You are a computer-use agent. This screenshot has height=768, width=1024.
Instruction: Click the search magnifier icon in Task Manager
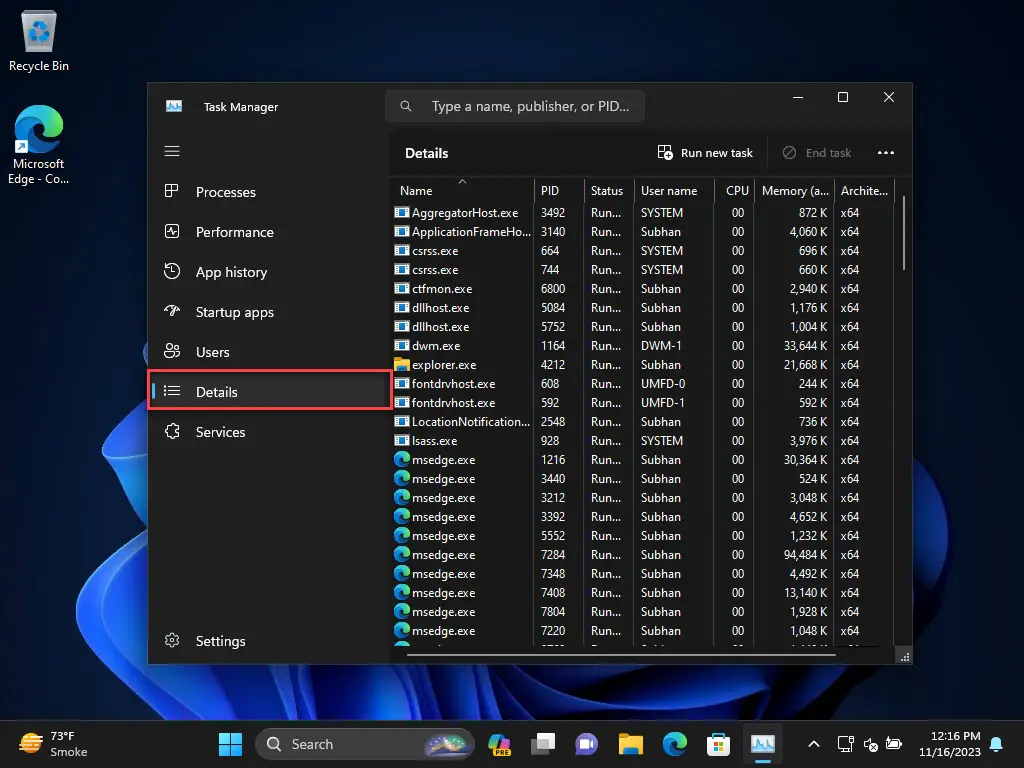(x=406, y=106)
